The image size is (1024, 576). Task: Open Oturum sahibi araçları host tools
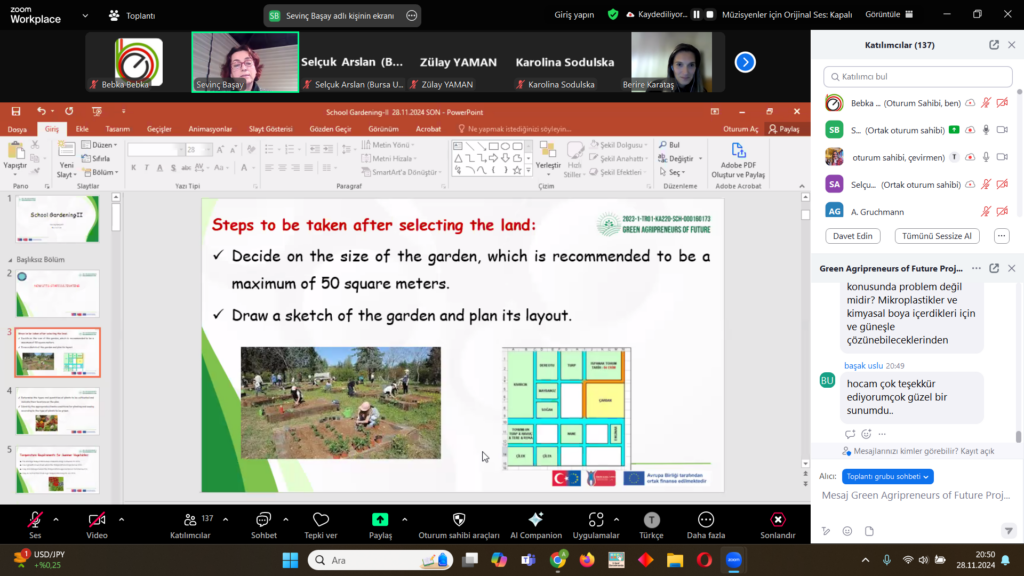coord(458,519)
